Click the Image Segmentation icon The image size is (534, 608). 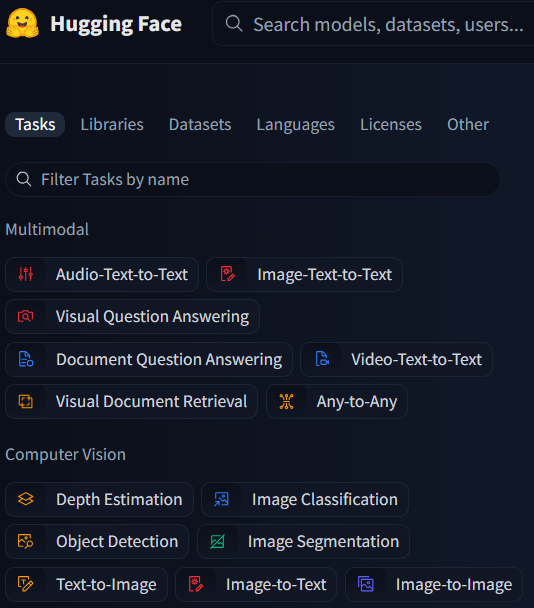(x=218, y=541)
